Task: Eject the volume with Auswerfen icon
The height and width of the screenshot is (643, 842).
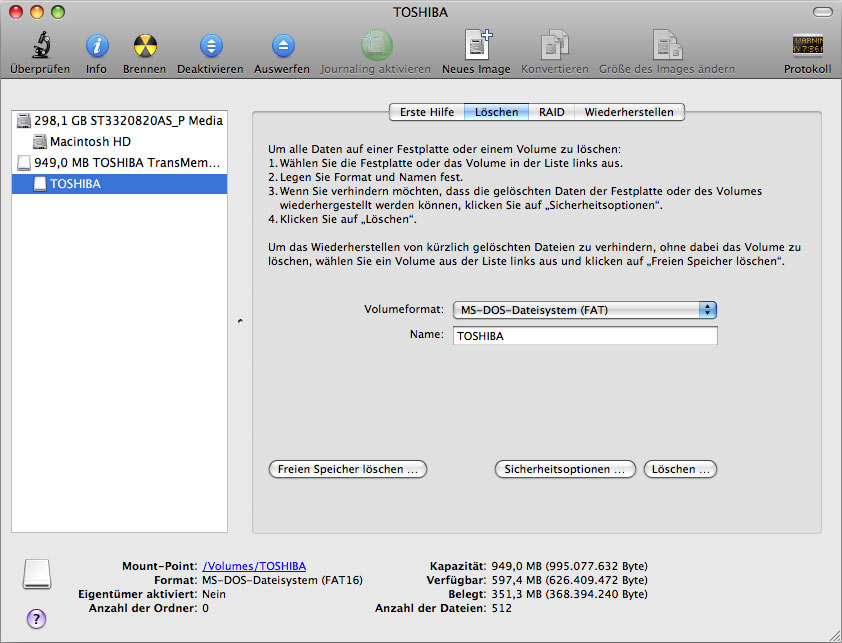Action: (x=284, y=46)
